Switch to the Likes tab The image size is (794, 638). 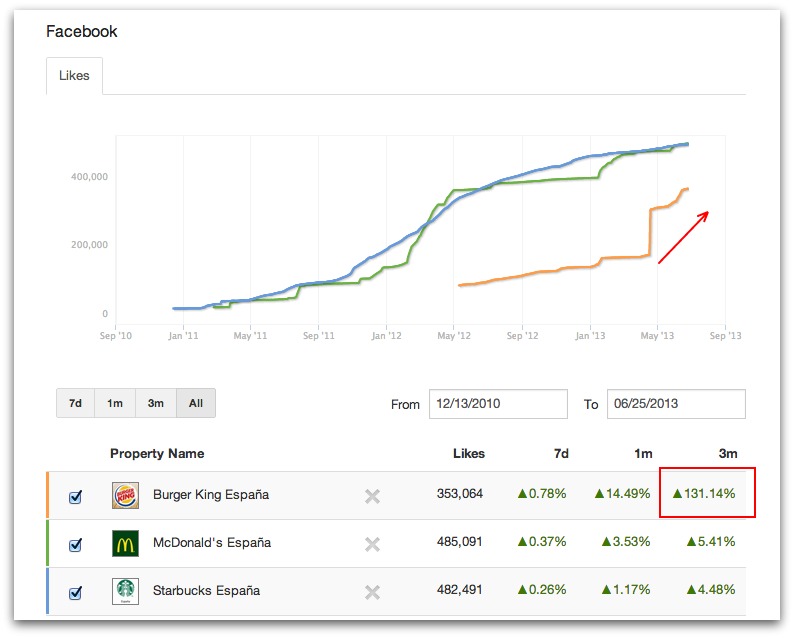(74, 76)
